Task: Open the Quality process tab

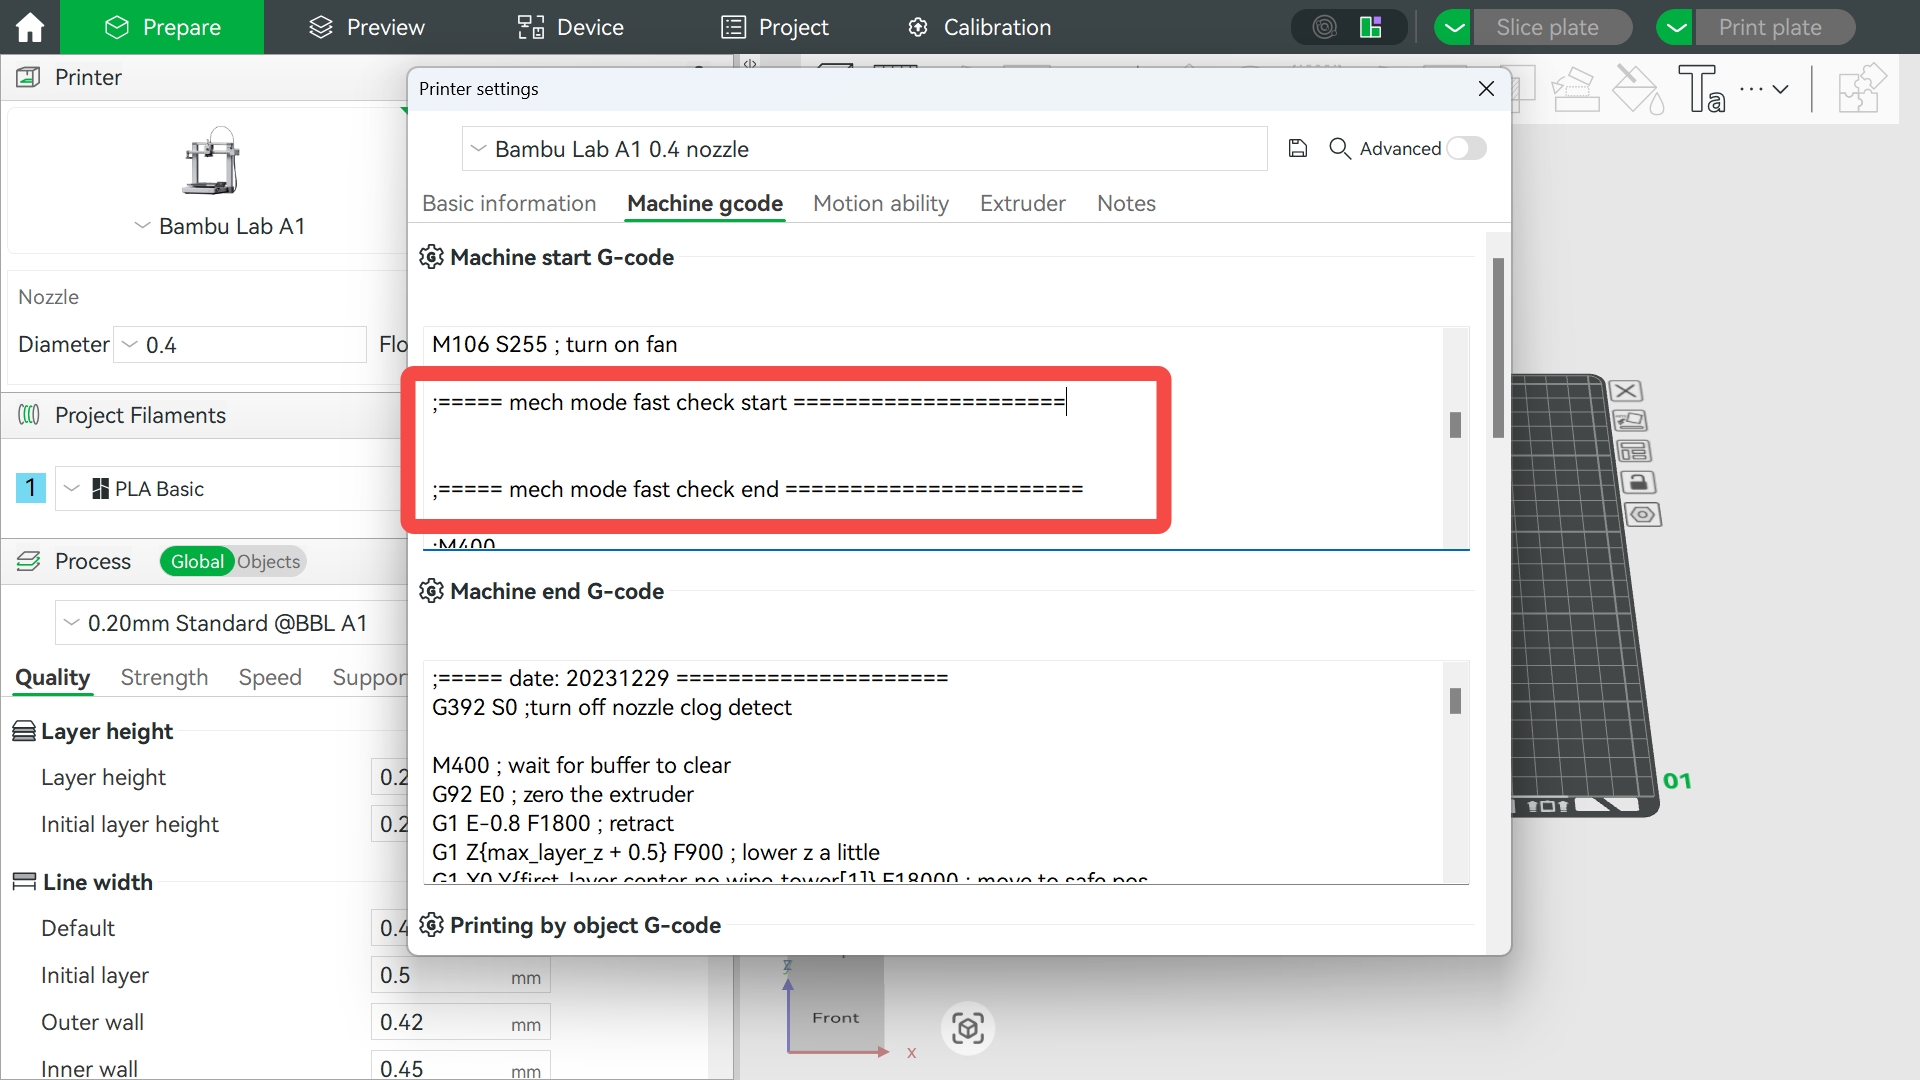Action: (53, 677)
